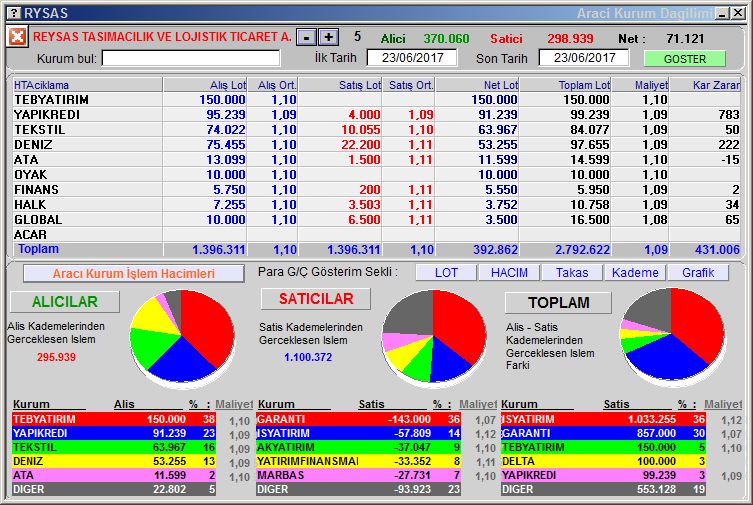
Task: Sort by the Satış Lot column header
Action: coord(340,85)
